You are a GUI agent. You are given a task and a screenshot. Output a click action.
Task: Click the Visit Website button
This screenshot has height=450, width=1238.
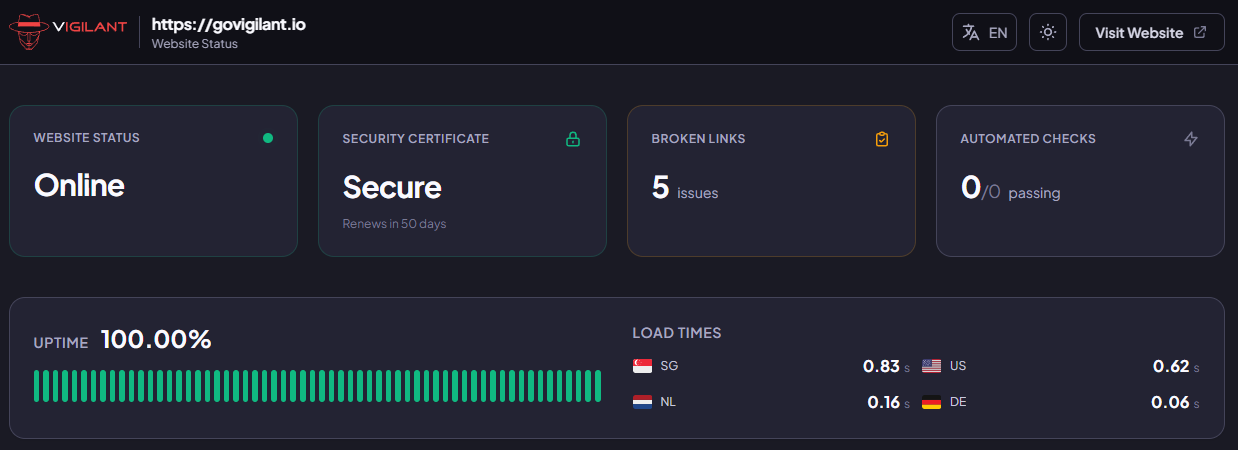tap(1151, 32)
